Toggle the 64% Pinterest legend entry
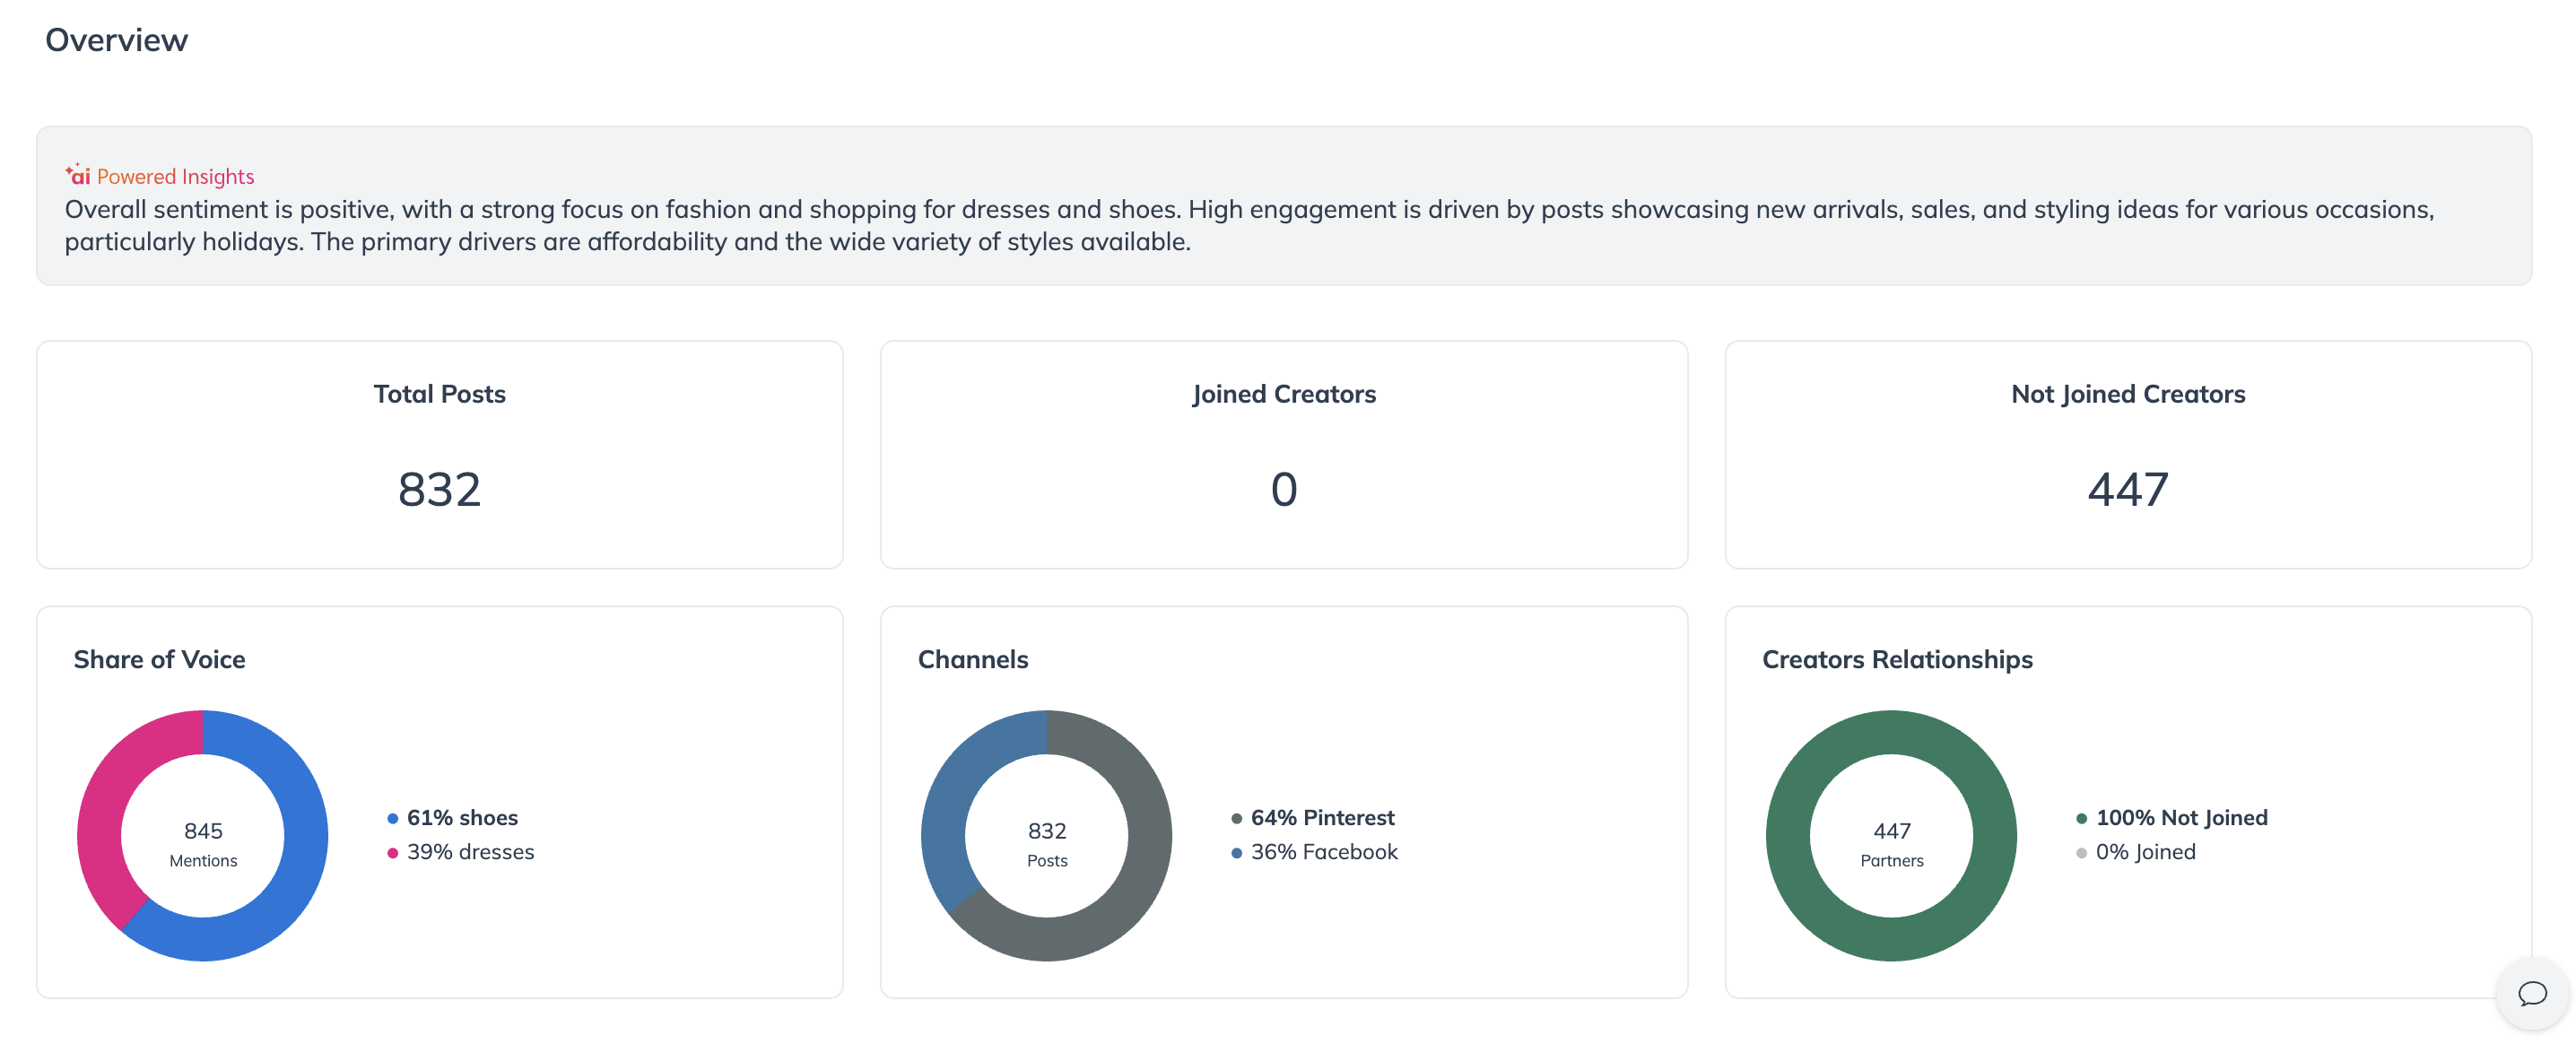 tap(1321, 817)
